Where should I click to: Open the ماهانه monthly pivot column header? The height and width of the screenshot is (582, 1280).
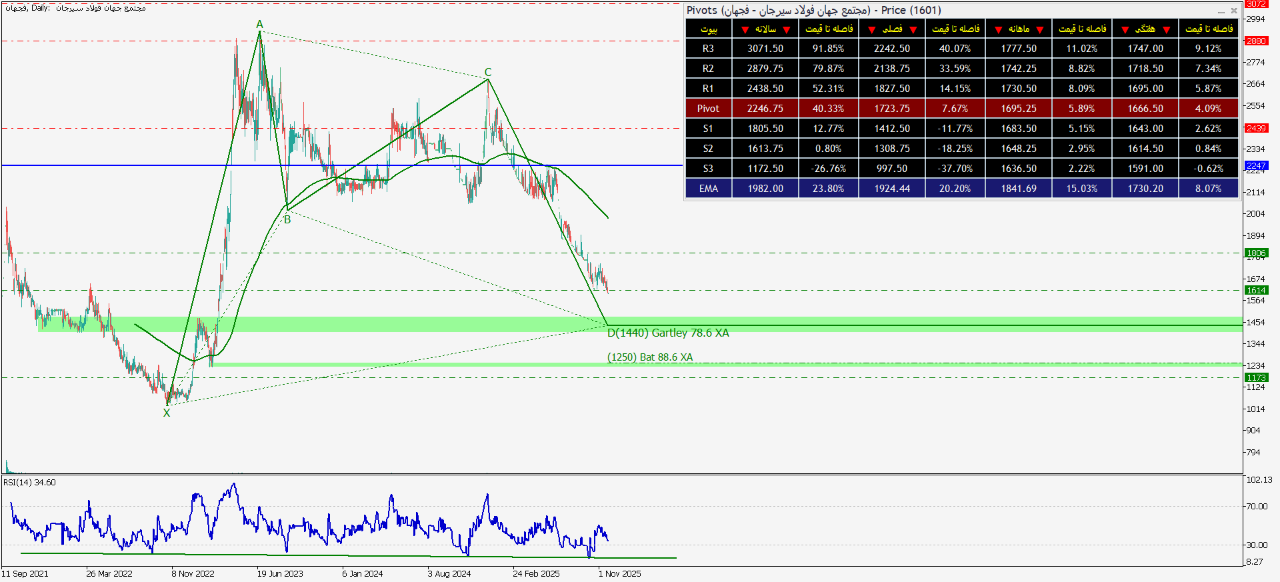[x=1016, y=29]
